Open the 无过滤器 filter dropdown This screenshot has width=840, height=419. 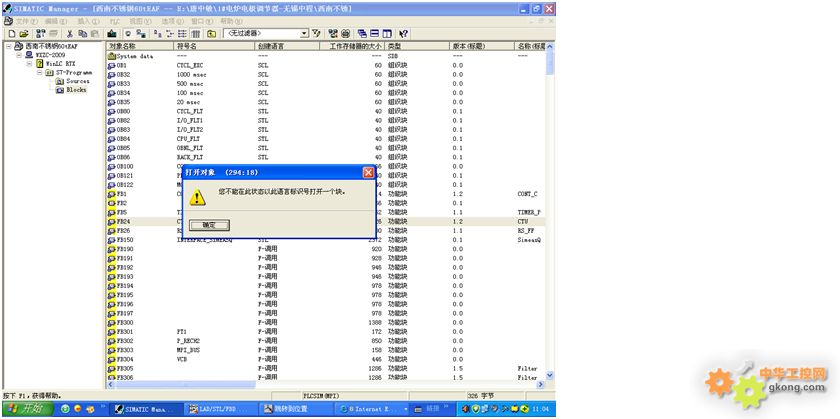tap(304, 34)
